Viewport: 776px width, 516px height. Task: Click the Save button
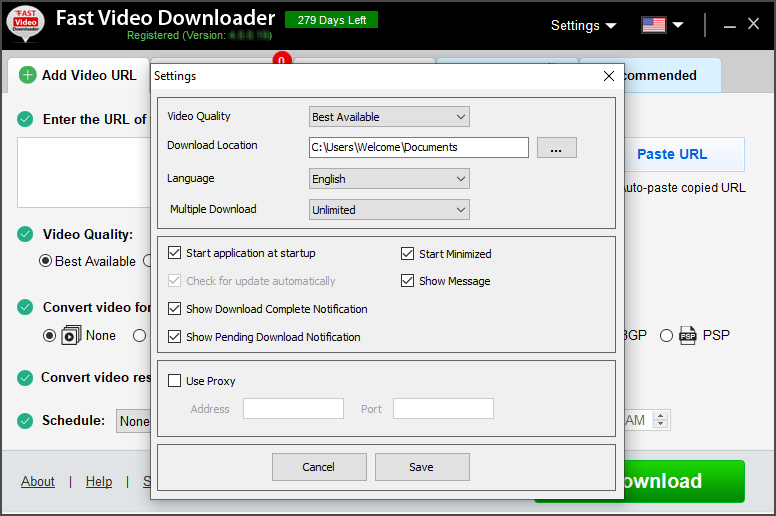pyautogui.click(x=422, y=467)
